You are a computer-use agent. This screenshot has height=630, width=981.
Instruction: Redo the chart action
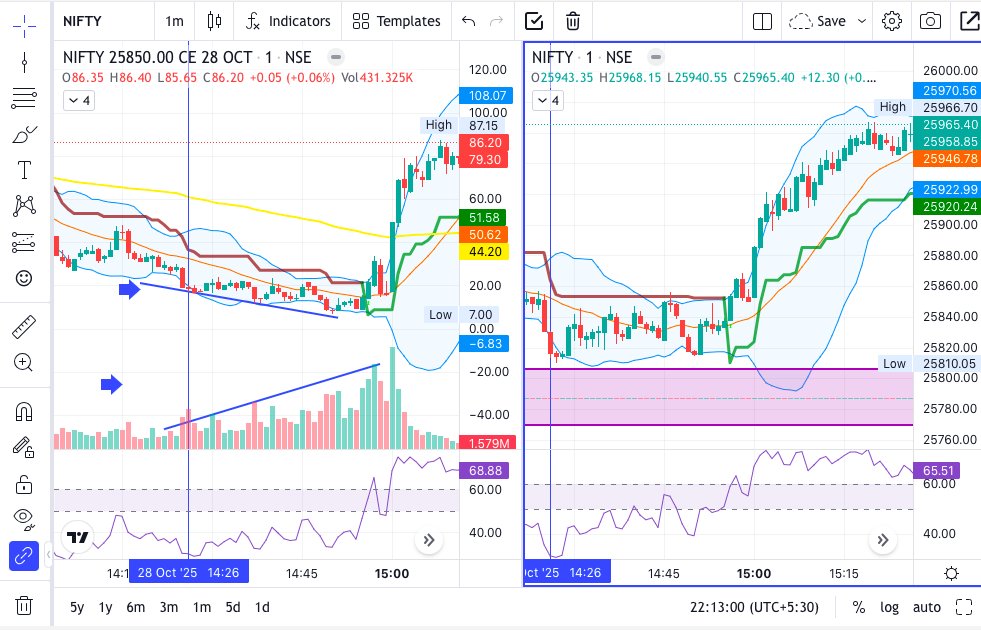[496, 21]
